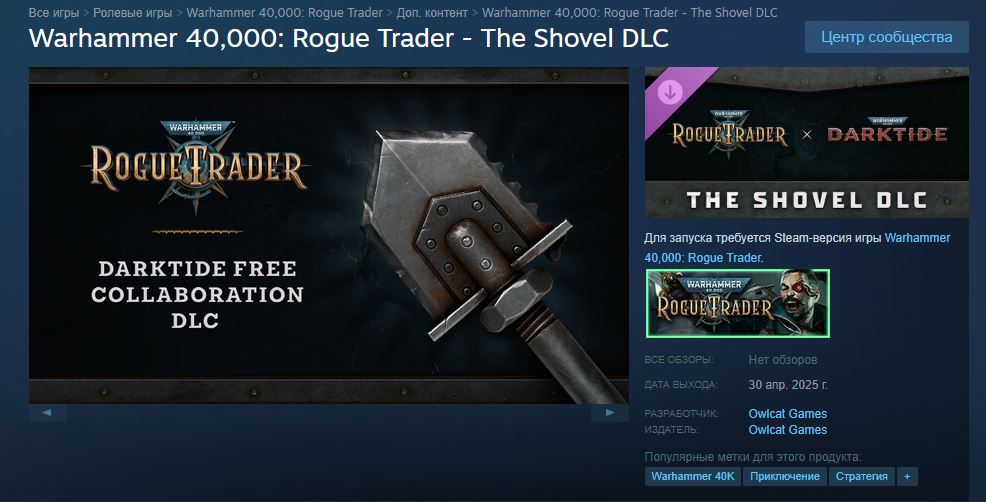
Task: Click the main shovel screenshot
Action: click(329, 235)
